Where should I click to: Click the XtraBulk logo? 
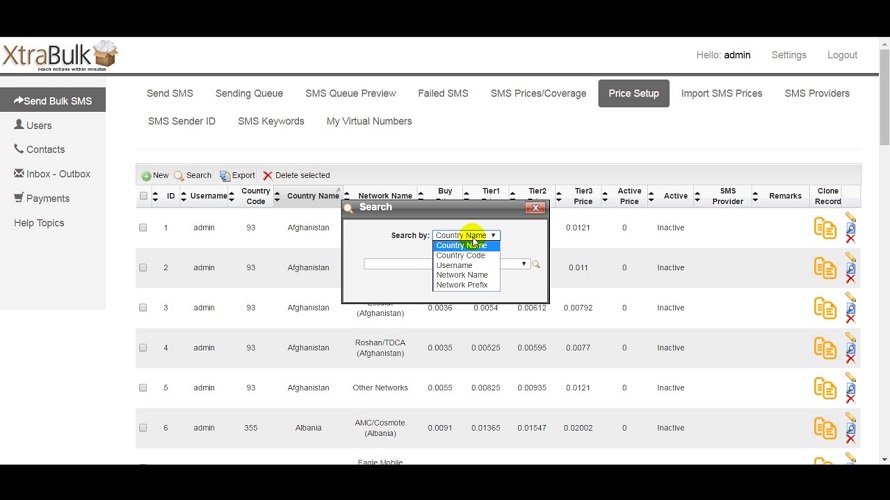[x=60, y=56]
